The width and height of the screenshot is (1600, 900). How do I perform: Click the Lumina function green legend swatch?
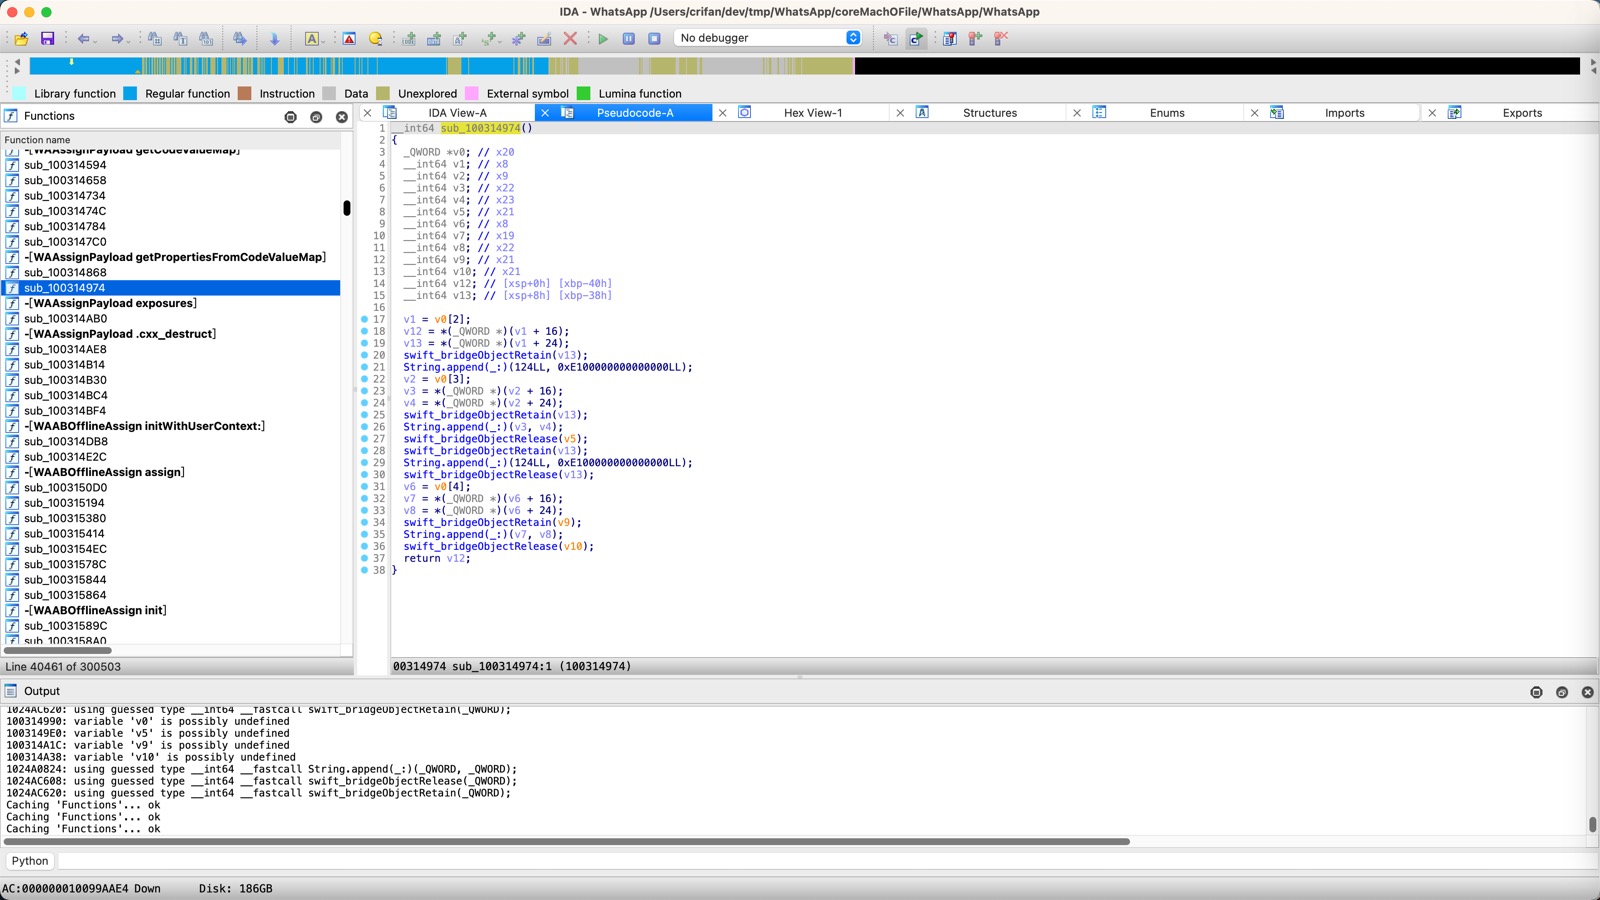tap(584, 93)
